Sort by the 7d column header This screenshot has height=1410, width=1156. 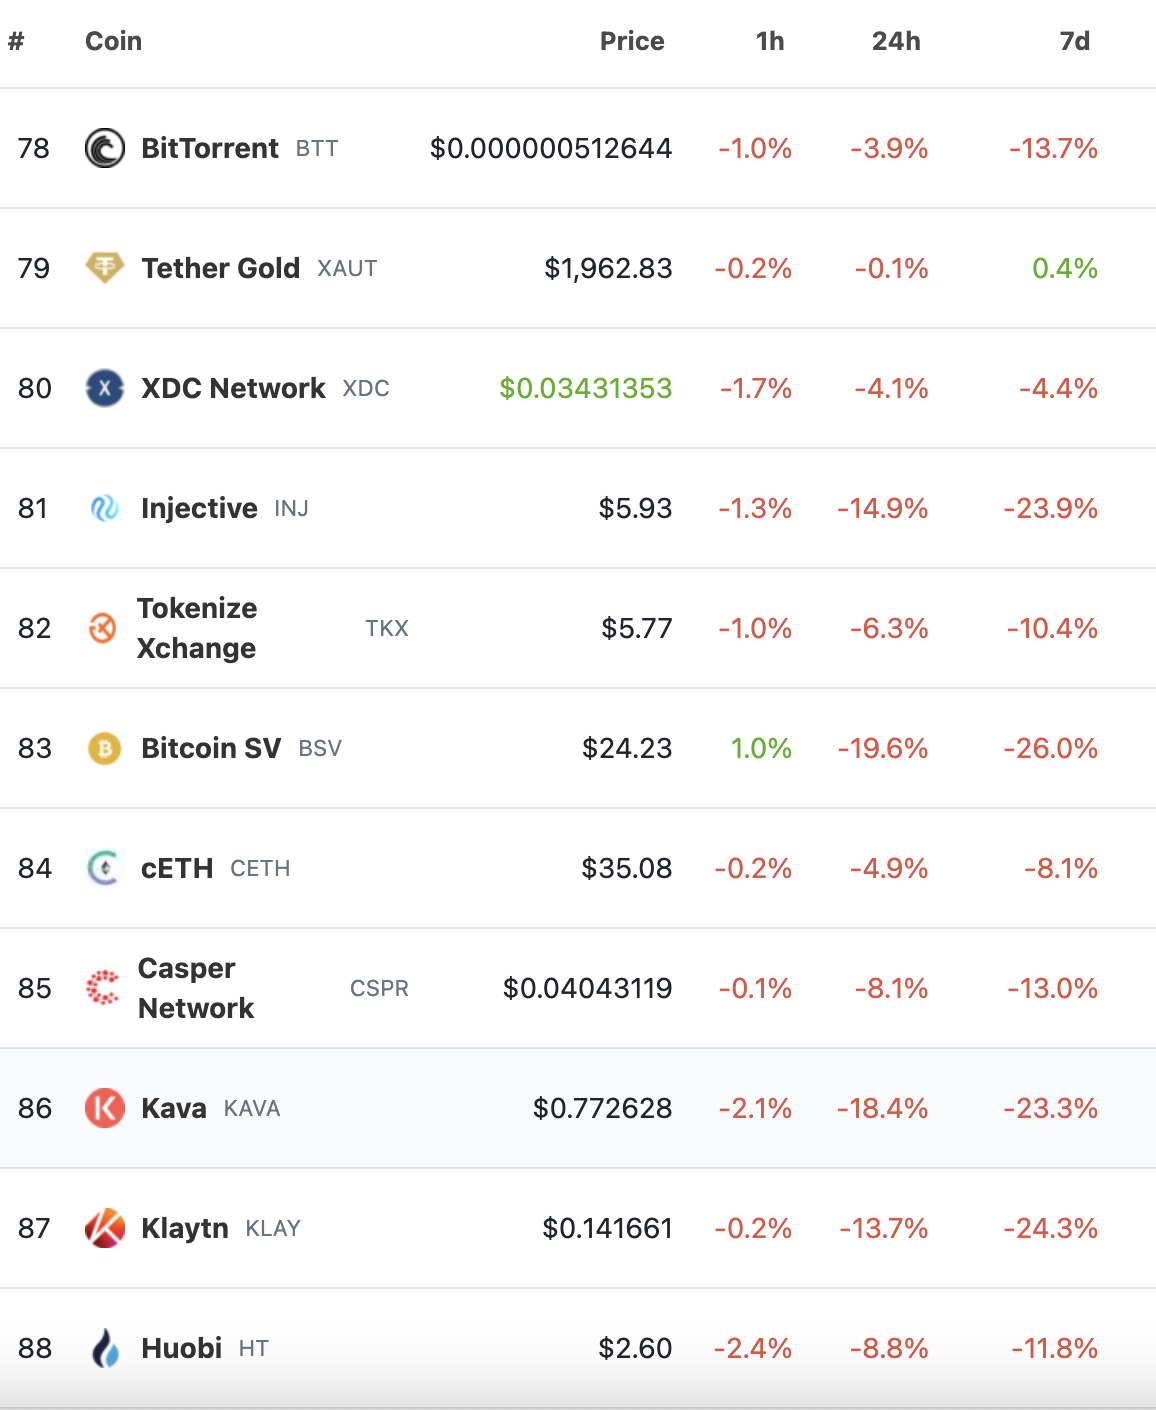pyautogui.click(x=1075, y=41)
